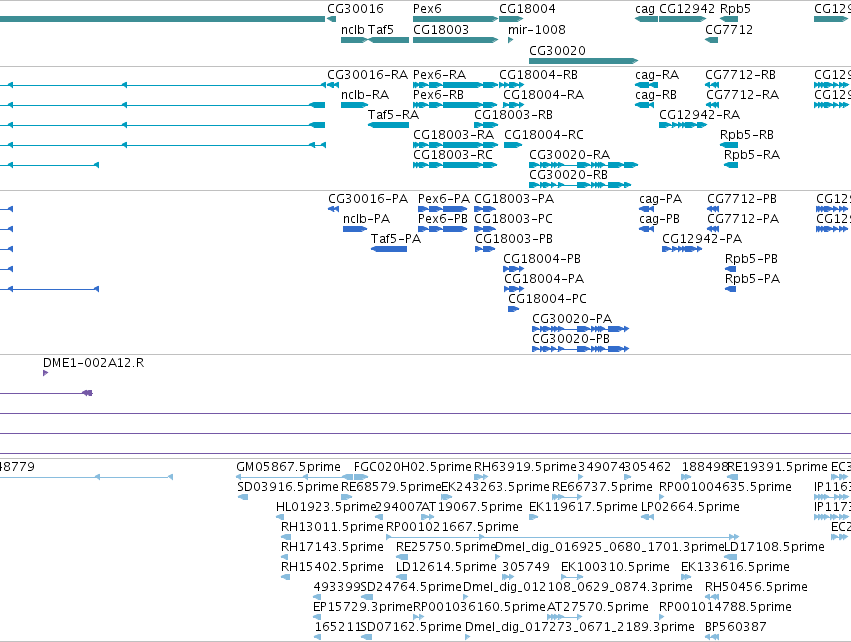The width and height of the screenshot is (851, 642).
Task: Click the CG18004-RA transcript label
Action: (543, 94)
